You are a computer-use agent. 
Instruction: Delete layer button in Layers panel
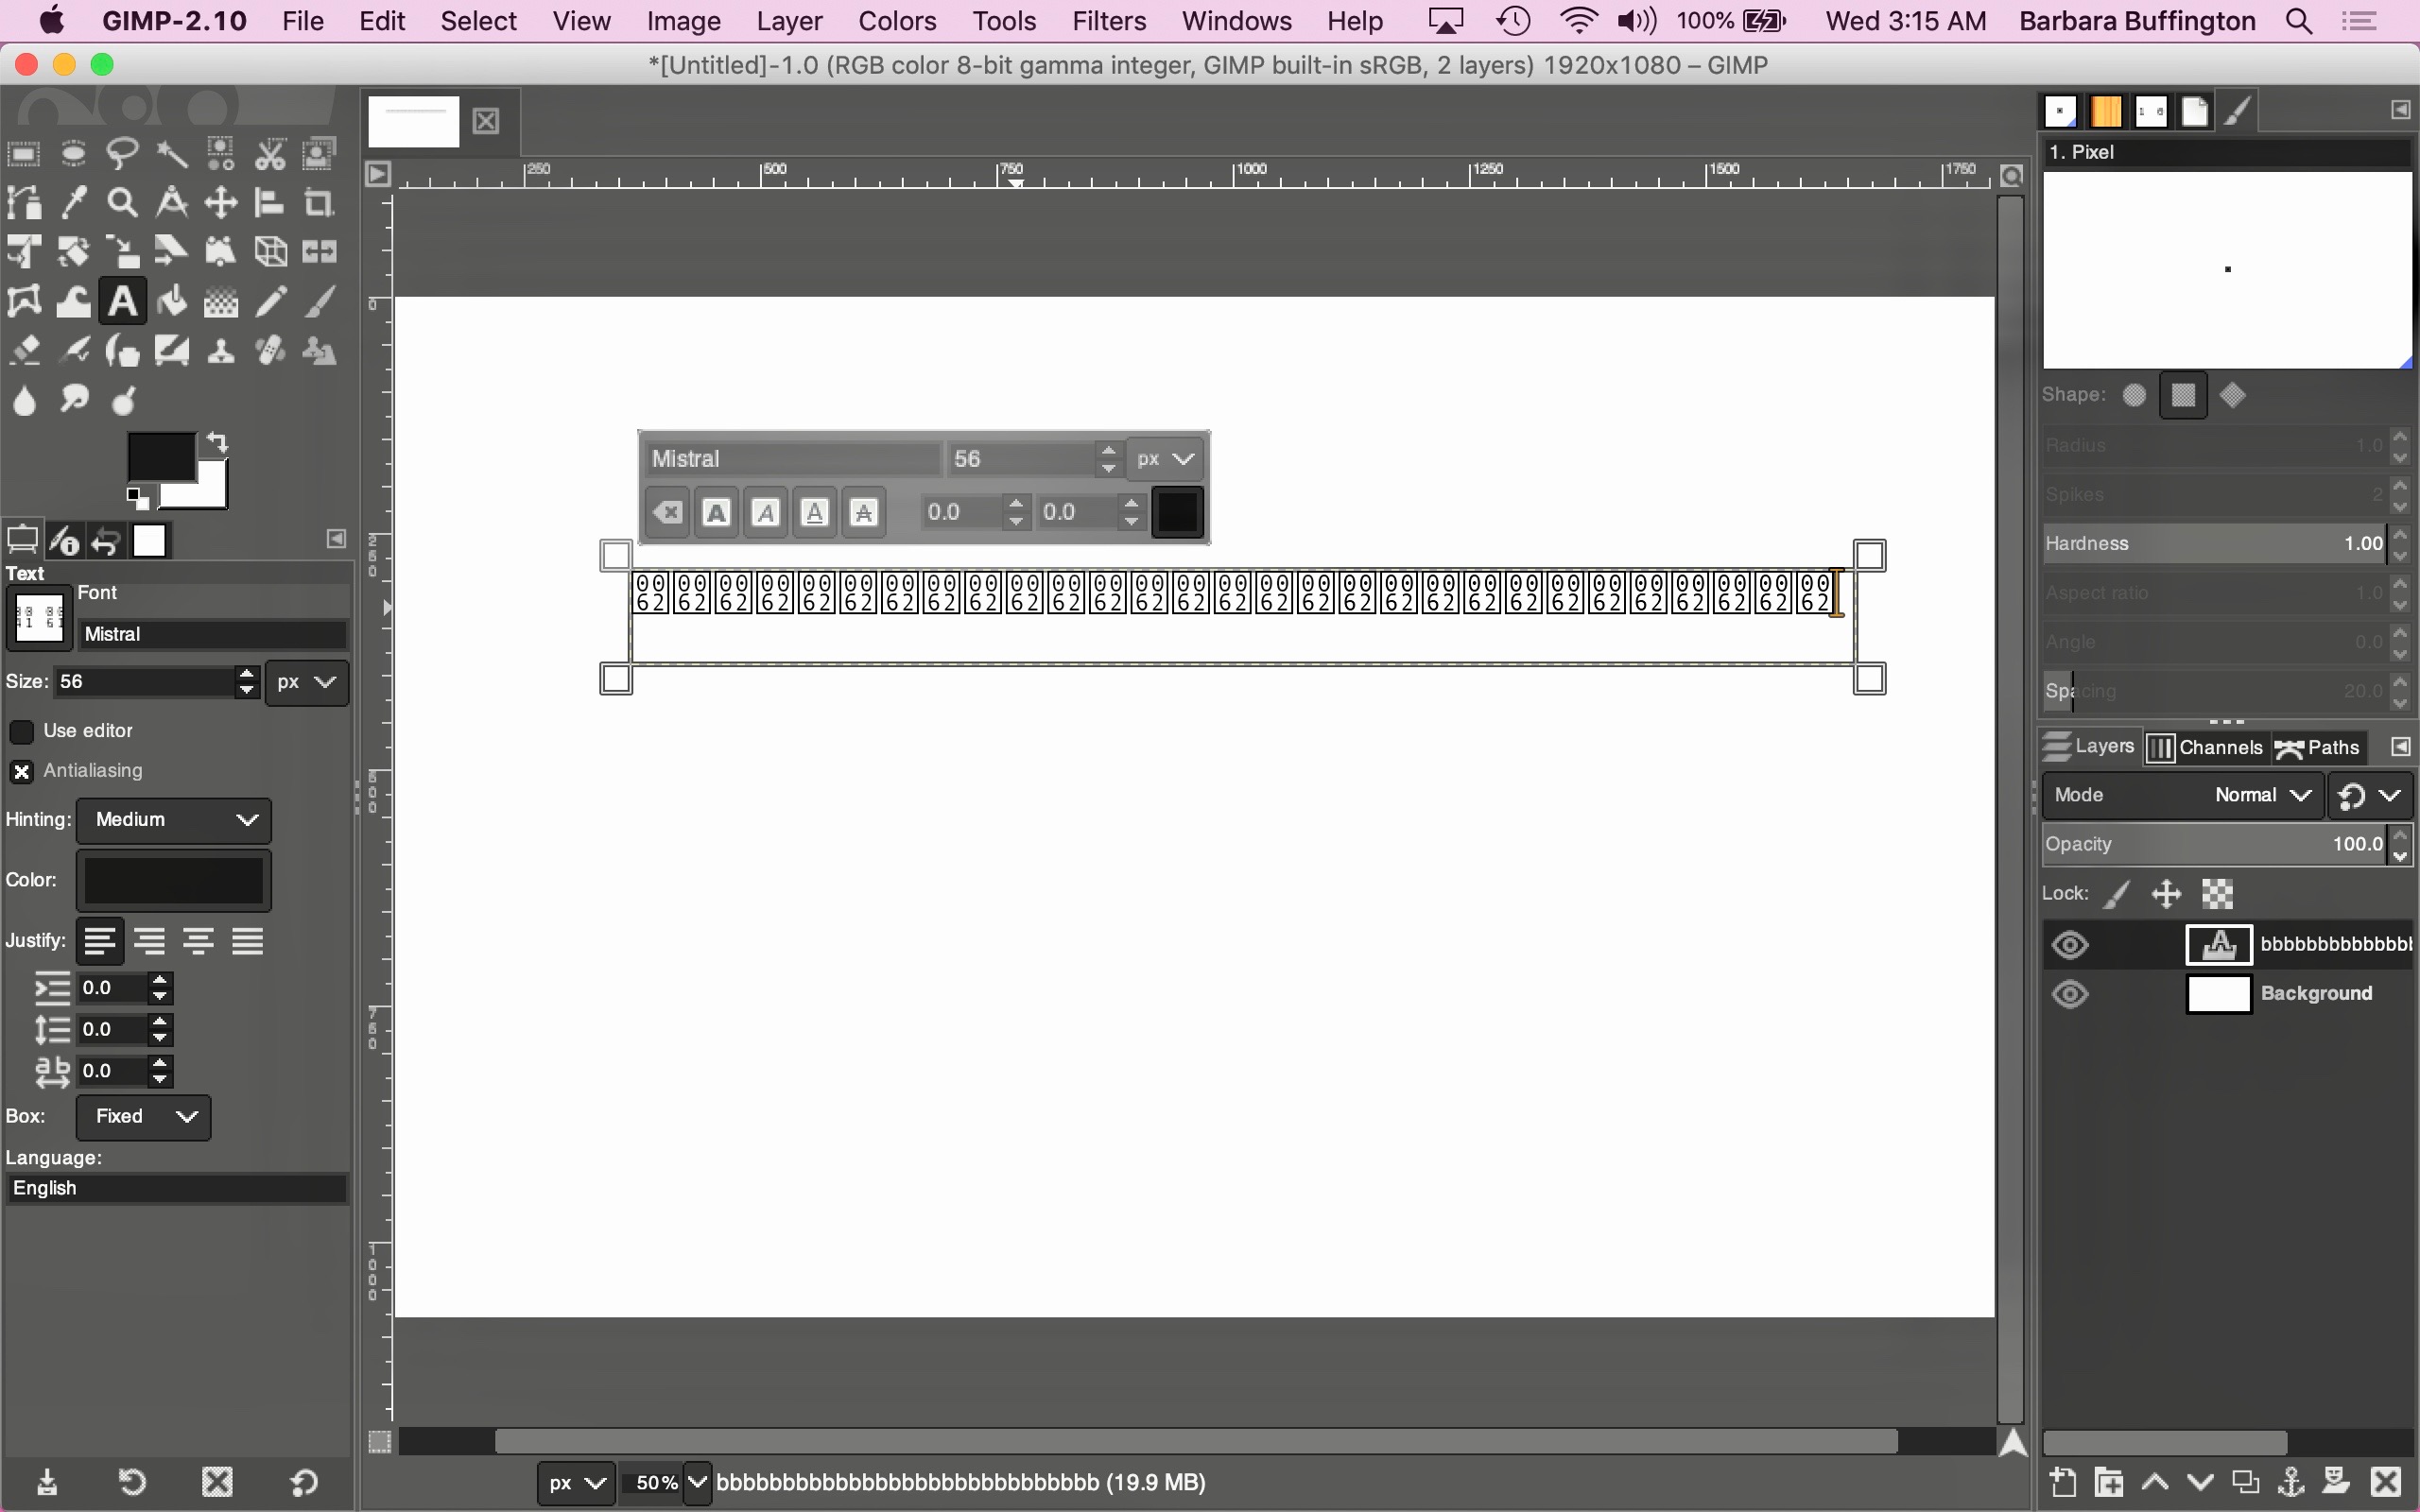pyautogui.click(x=2386, y=1481)
